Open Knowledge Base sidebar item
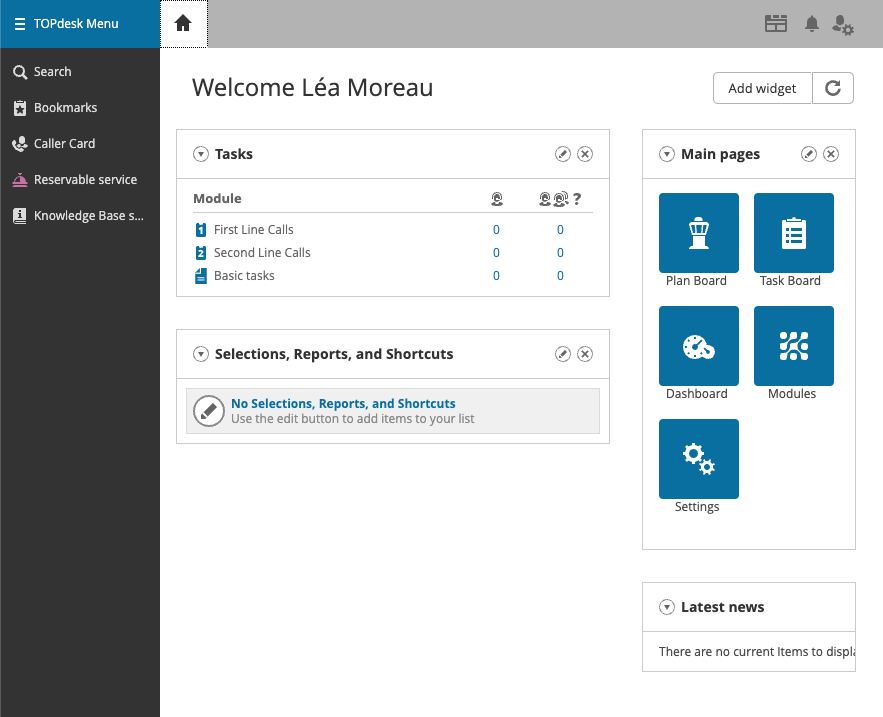The image size is (883, 717). pos(80,216)
